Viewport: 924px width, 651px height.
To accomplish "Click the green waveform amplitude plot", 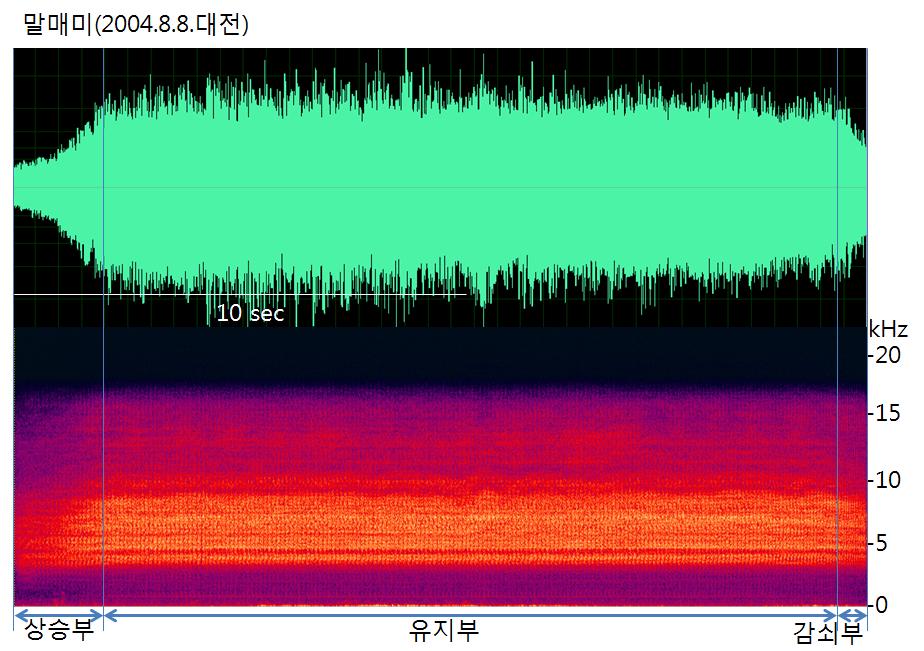I will click(440, 187).
